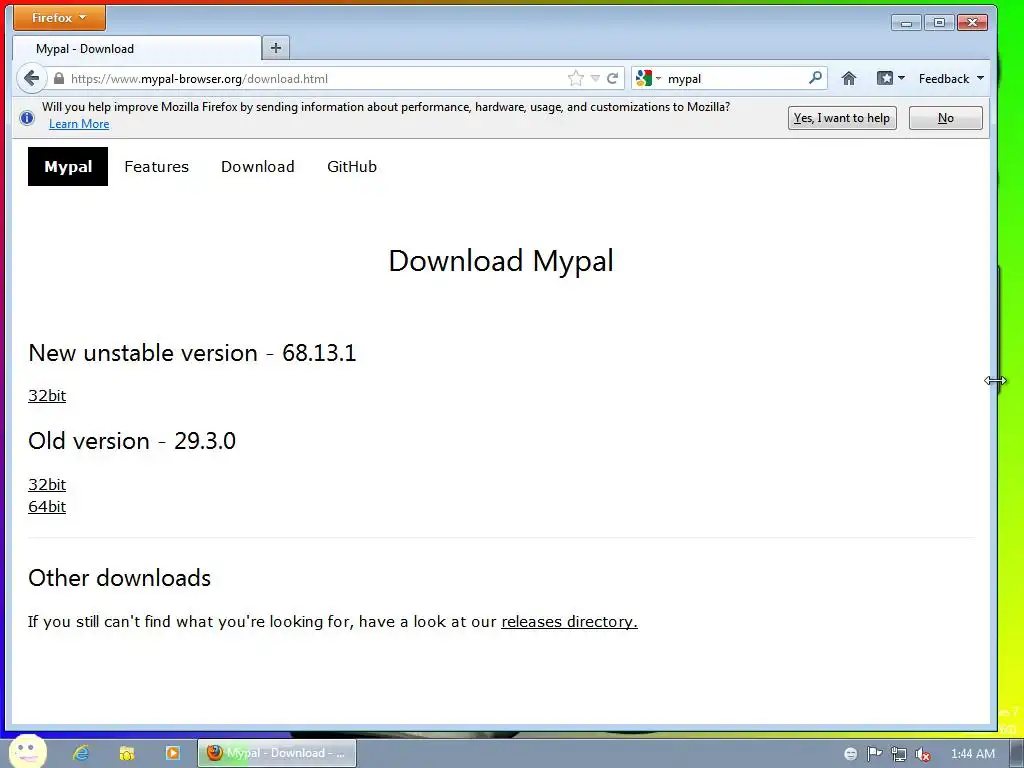Click the Action Center flag tray icon
This screenshot has height=768, width=1024.
tap(874, 754)
